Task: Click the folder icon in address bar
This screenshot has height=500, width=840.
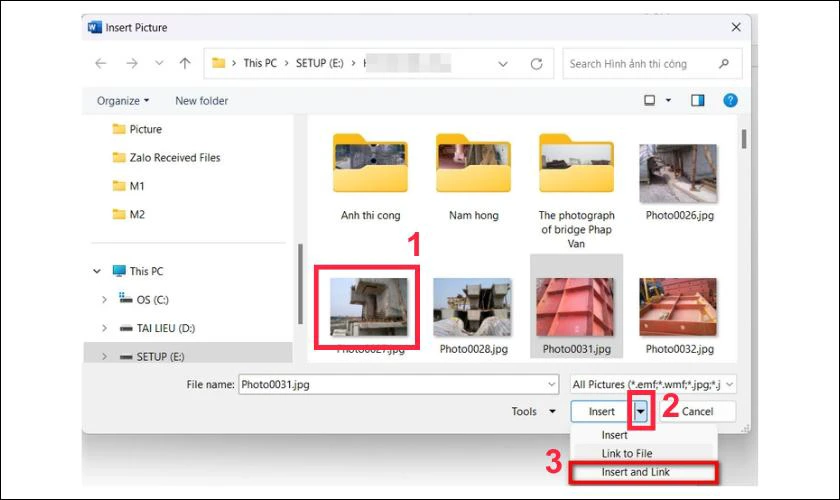Action: point(219,63)
